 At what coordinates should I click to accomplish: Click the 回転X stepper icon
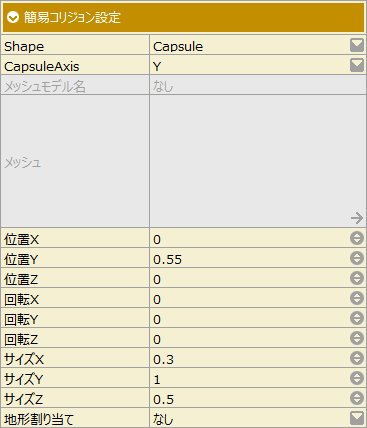click(357, 298)
